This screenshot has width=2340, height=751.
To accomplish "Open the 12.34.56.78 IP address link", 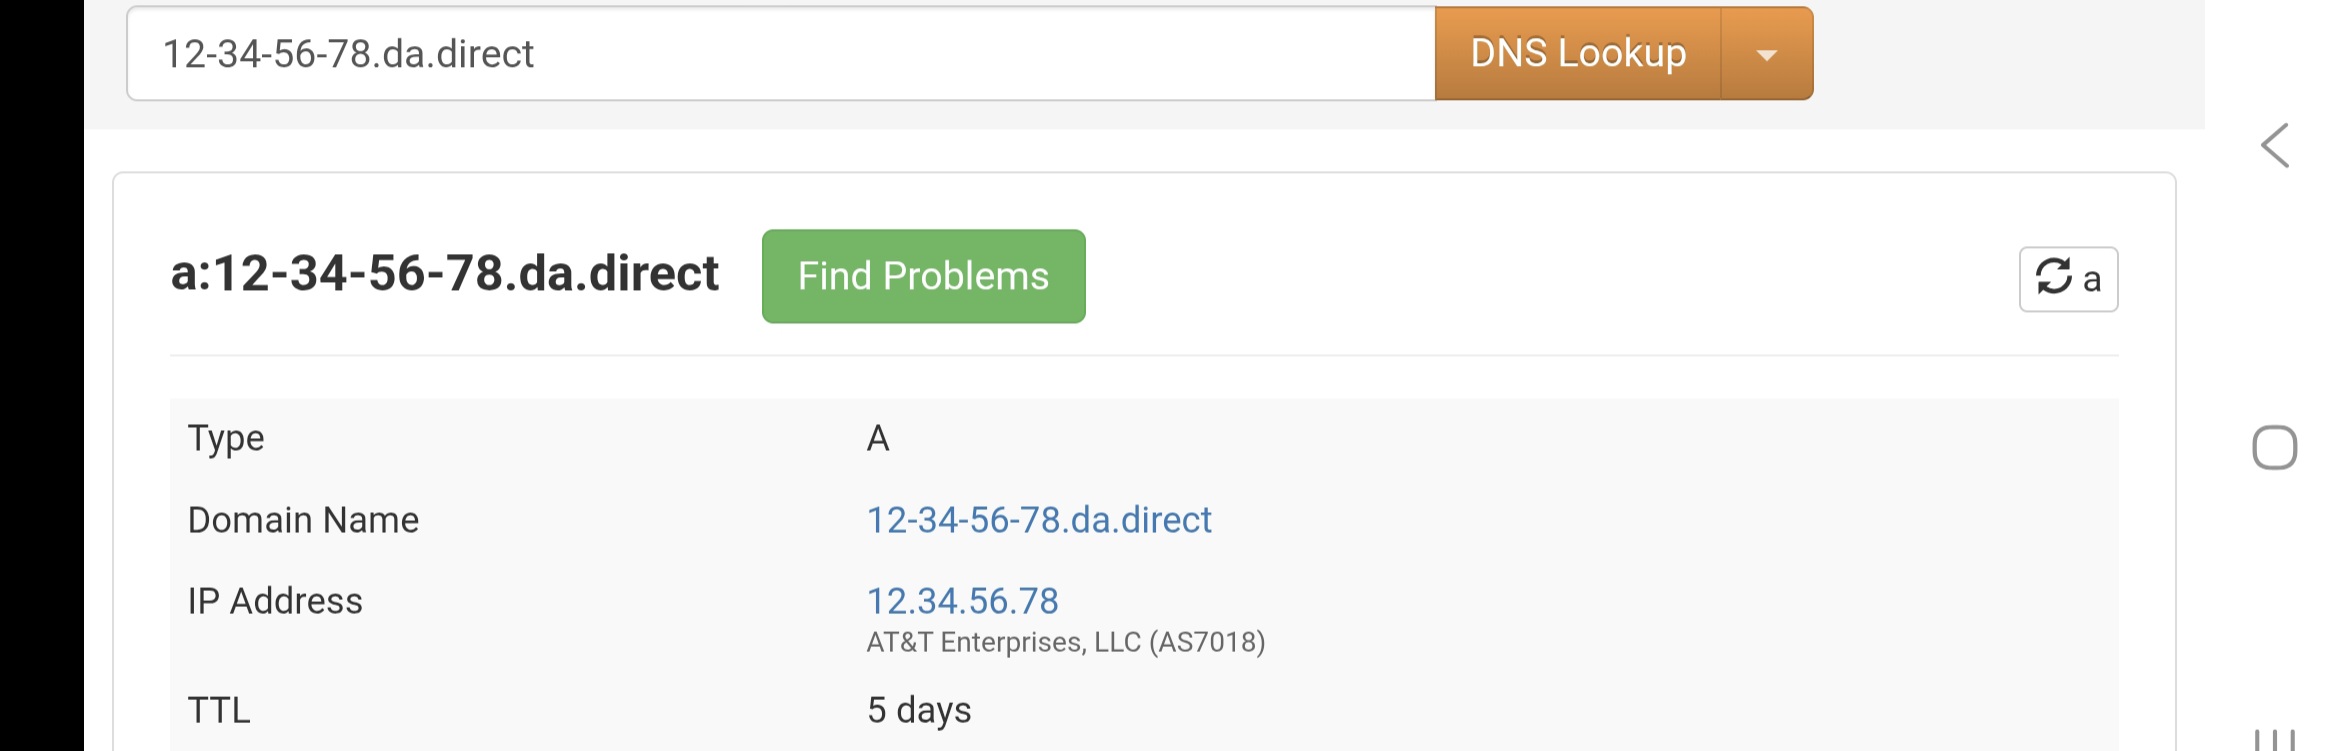I will [961, 601].
